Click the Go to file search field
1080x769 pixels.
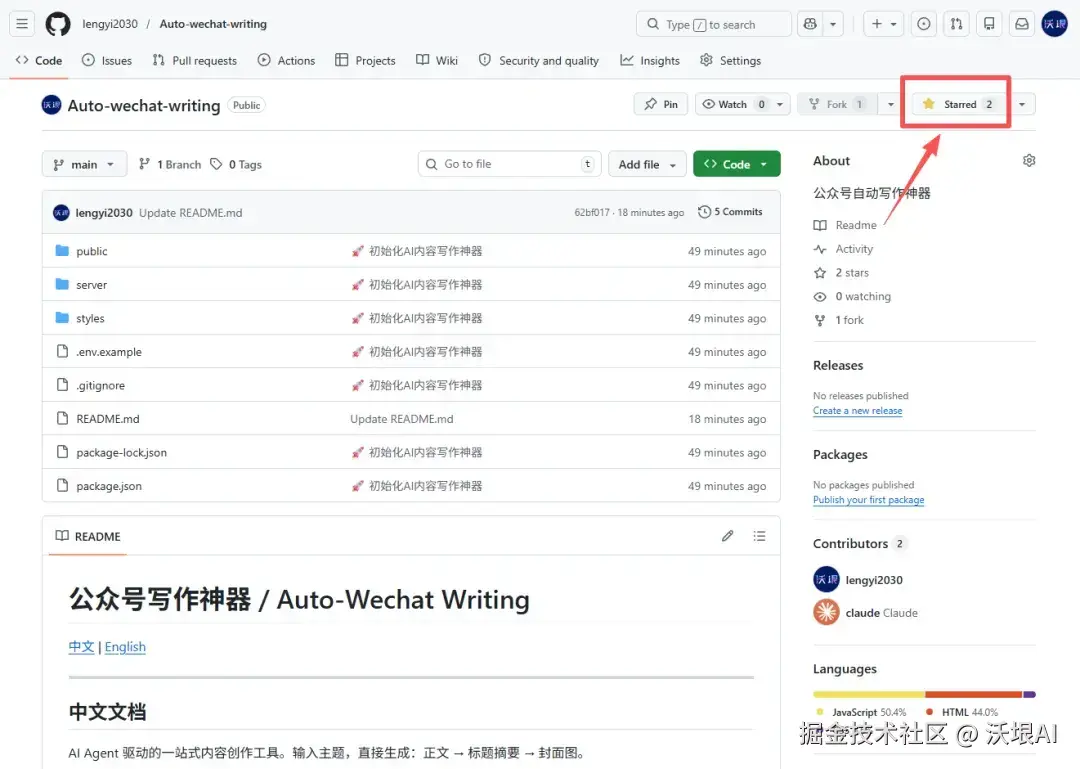point(509,164)
